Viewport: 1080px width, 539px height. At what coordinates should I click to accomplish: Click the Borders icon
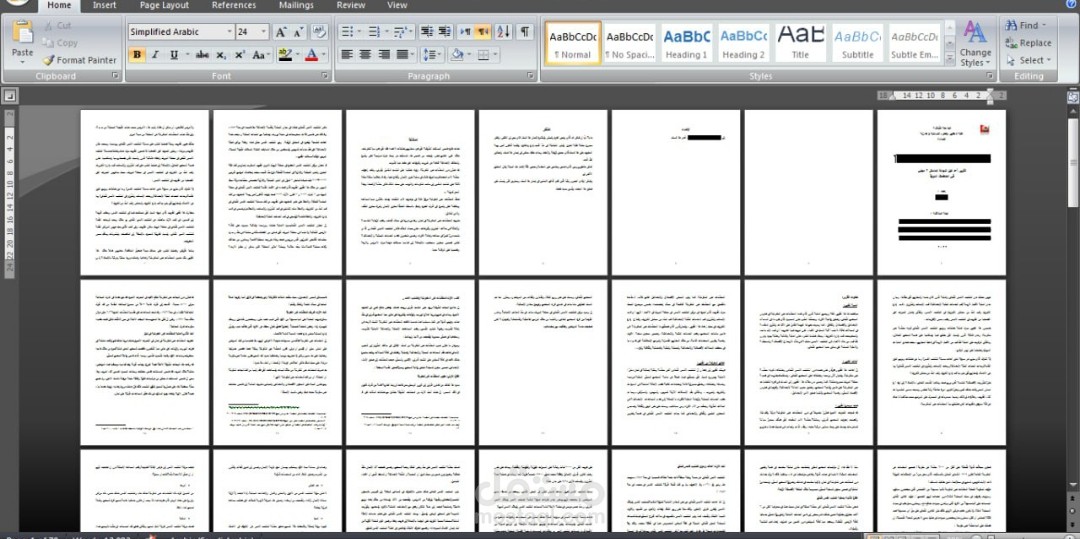[484, 54]
